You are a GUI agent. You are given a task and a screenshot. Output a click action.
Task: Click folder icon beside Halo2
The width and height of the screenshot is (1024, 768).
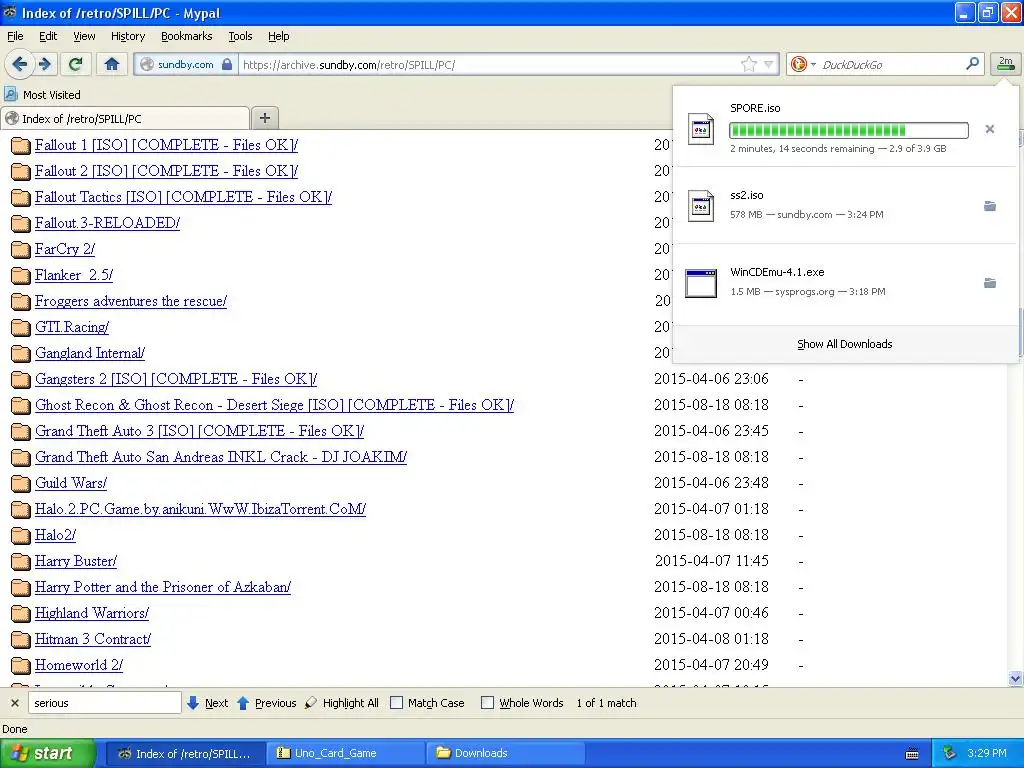21,536
